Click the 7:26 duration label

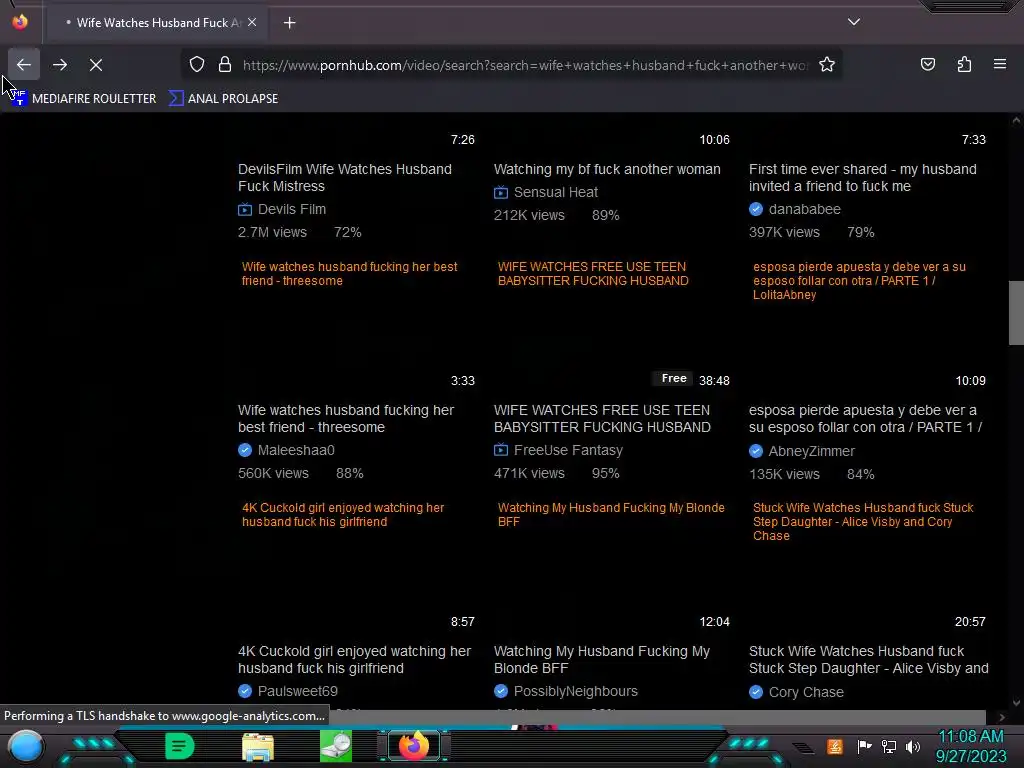tap(462, 140)
